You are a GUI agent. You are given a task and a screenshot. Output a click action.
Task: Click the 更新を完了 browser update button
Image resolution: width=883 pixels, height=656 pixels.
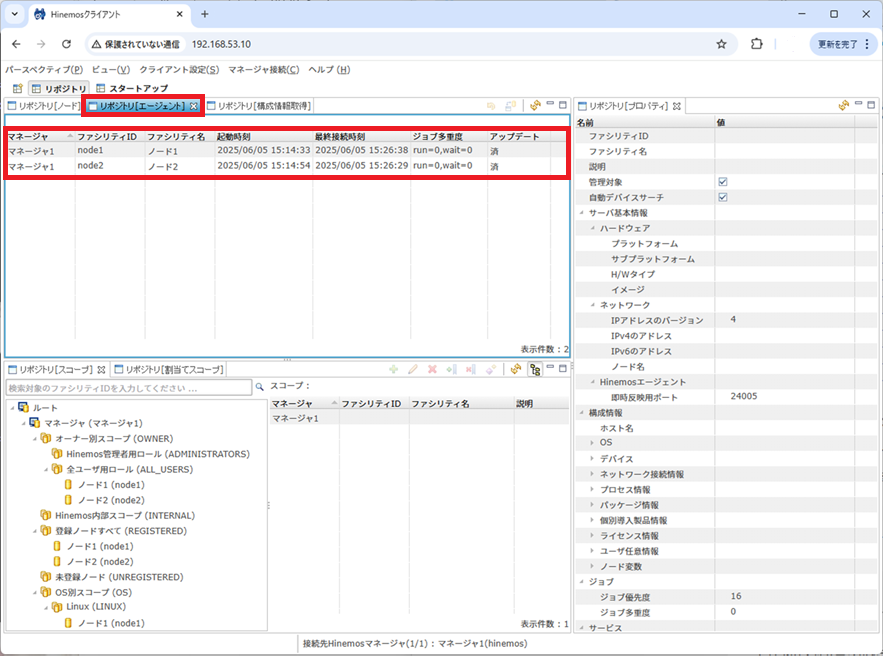point(843,44)
